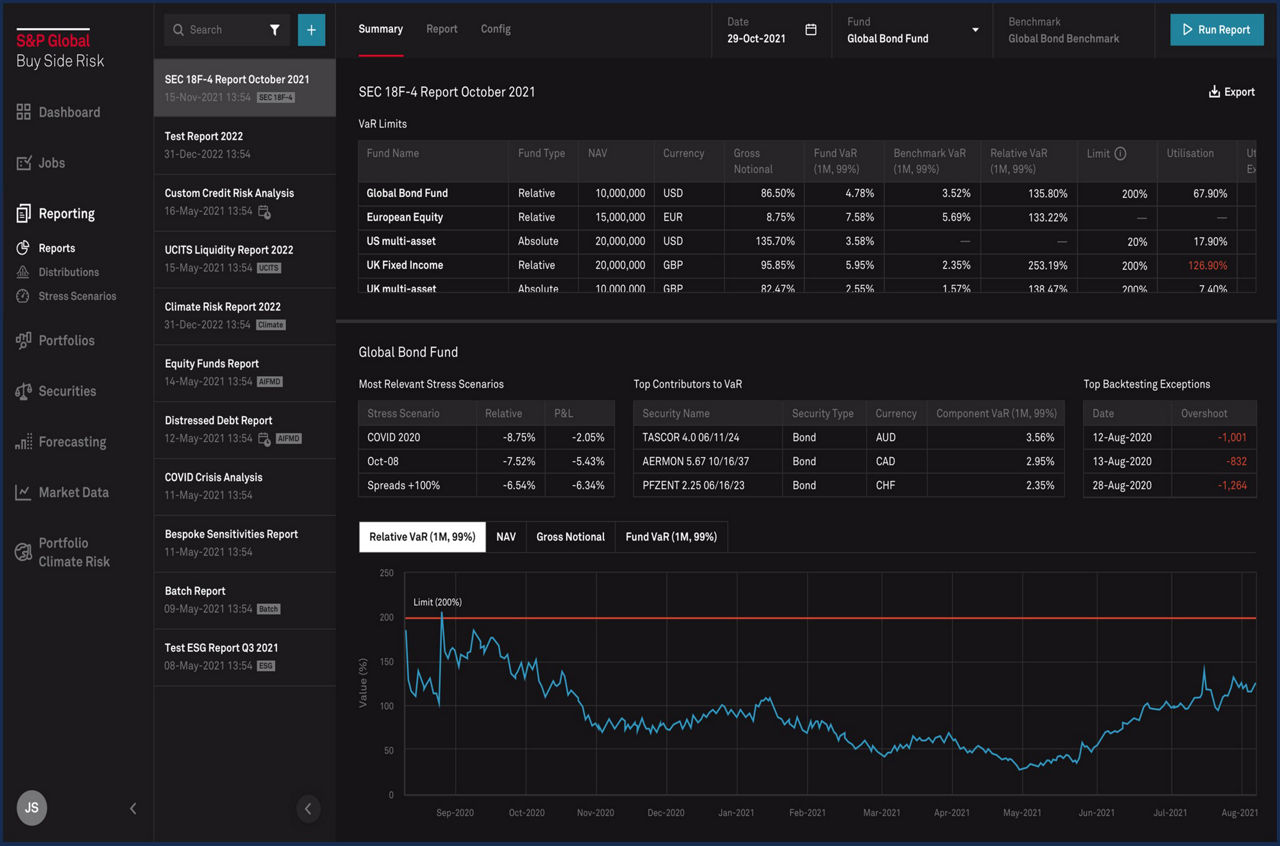1280x846 pixels.
Task: Switch to the Config tab
Action: click(x=496, y=29)
